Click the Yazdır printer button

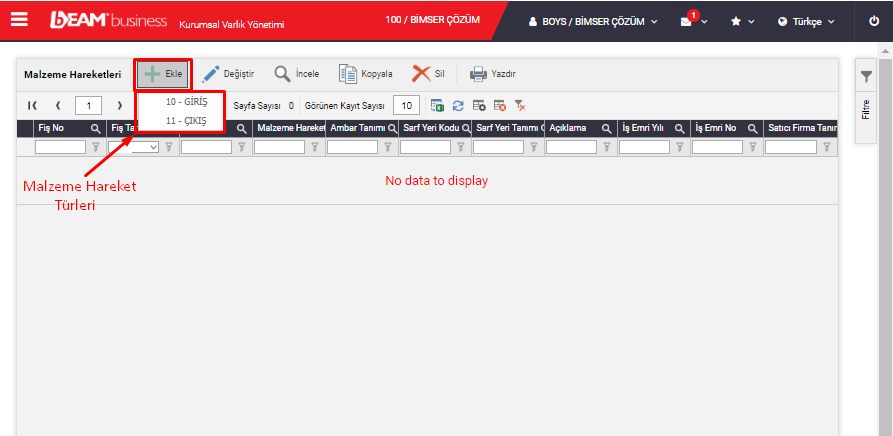tap(493, 74)
